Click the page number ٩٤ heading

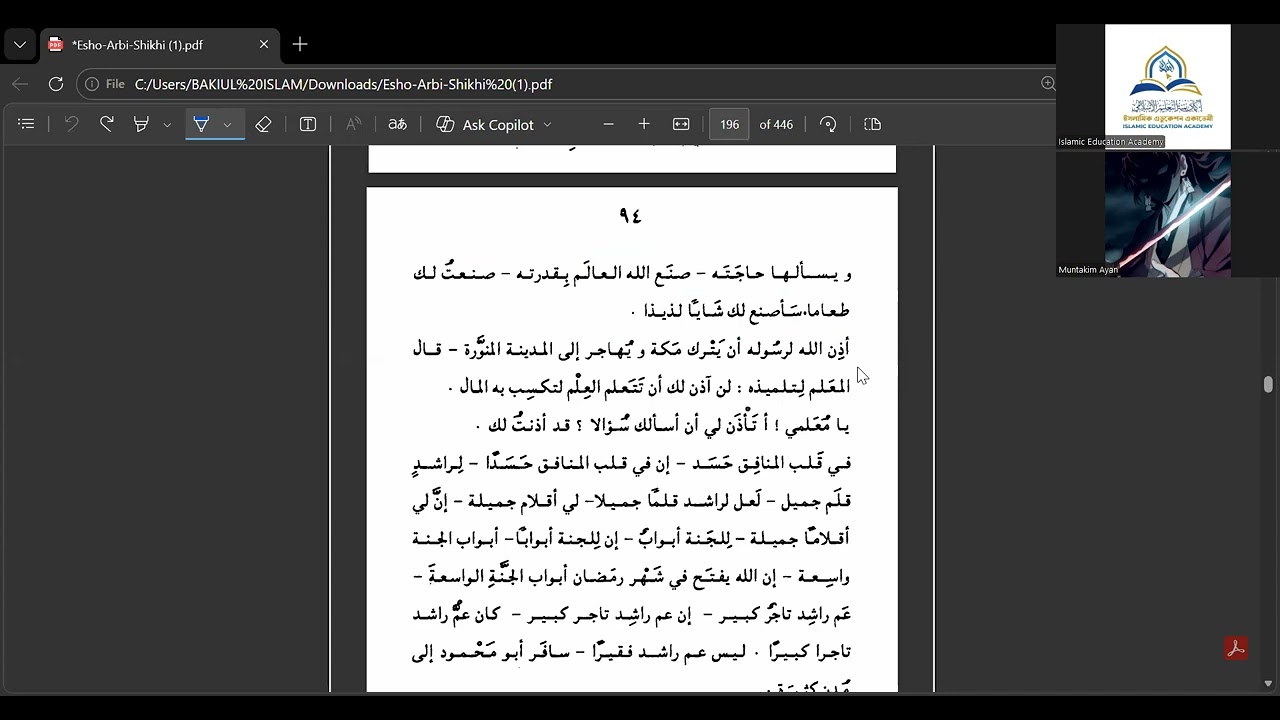point(630,216)
